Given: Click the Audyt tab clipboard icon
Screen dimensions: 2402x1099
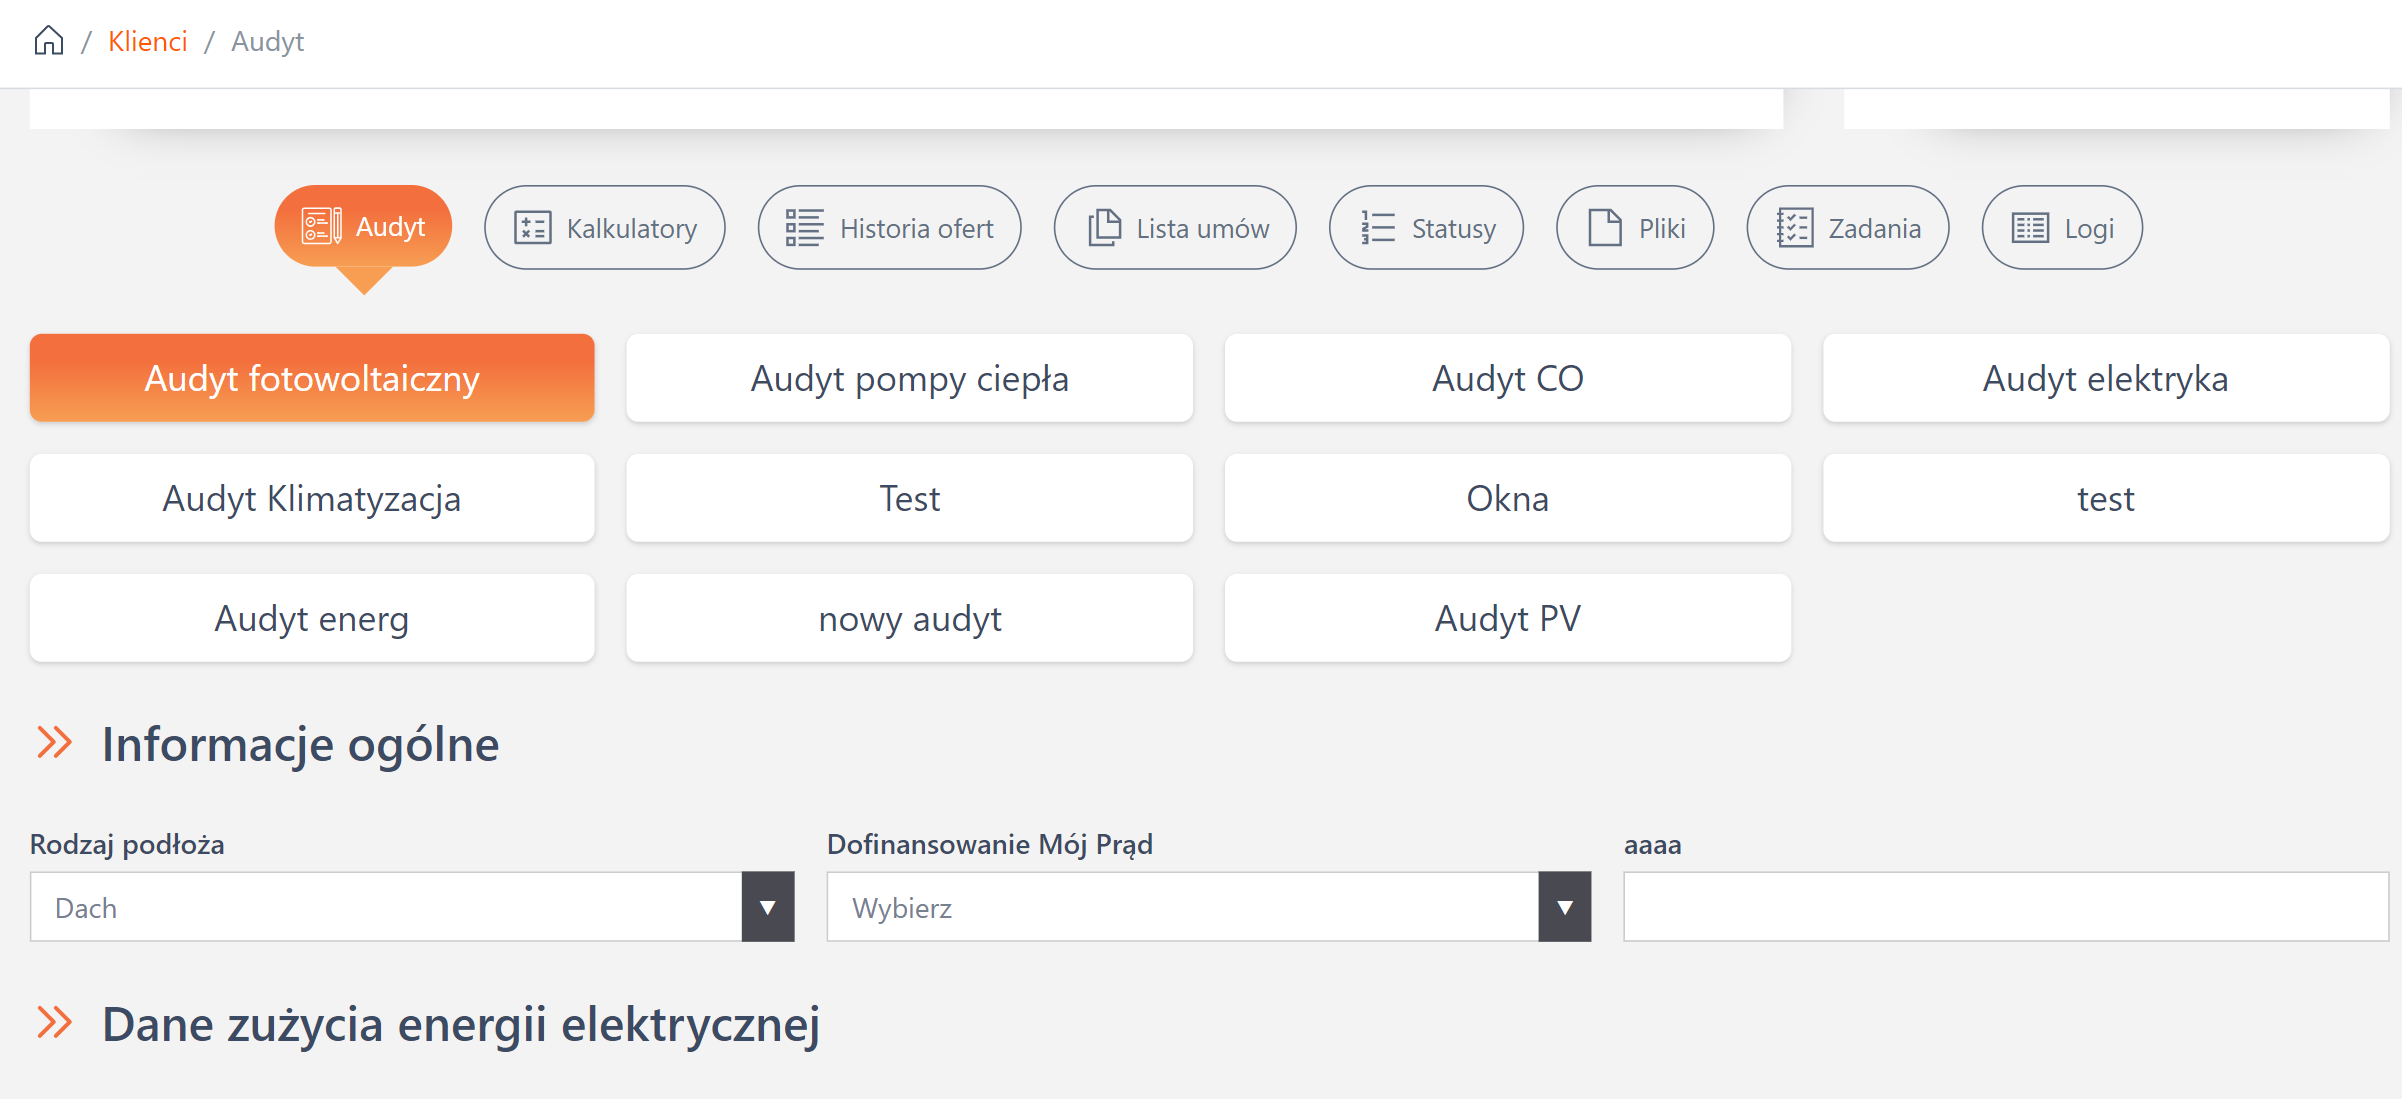Looking at the screenshot, I should click(x=321, y=226).
